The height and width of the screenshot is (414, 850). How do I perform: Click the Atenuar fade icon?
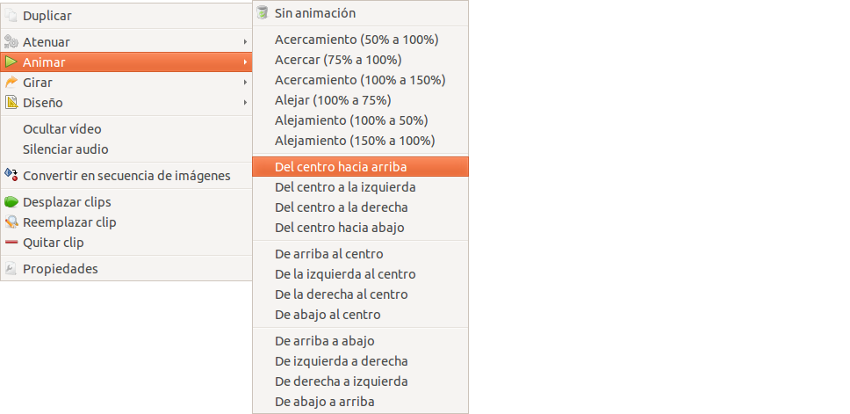[x=11, y=42]
